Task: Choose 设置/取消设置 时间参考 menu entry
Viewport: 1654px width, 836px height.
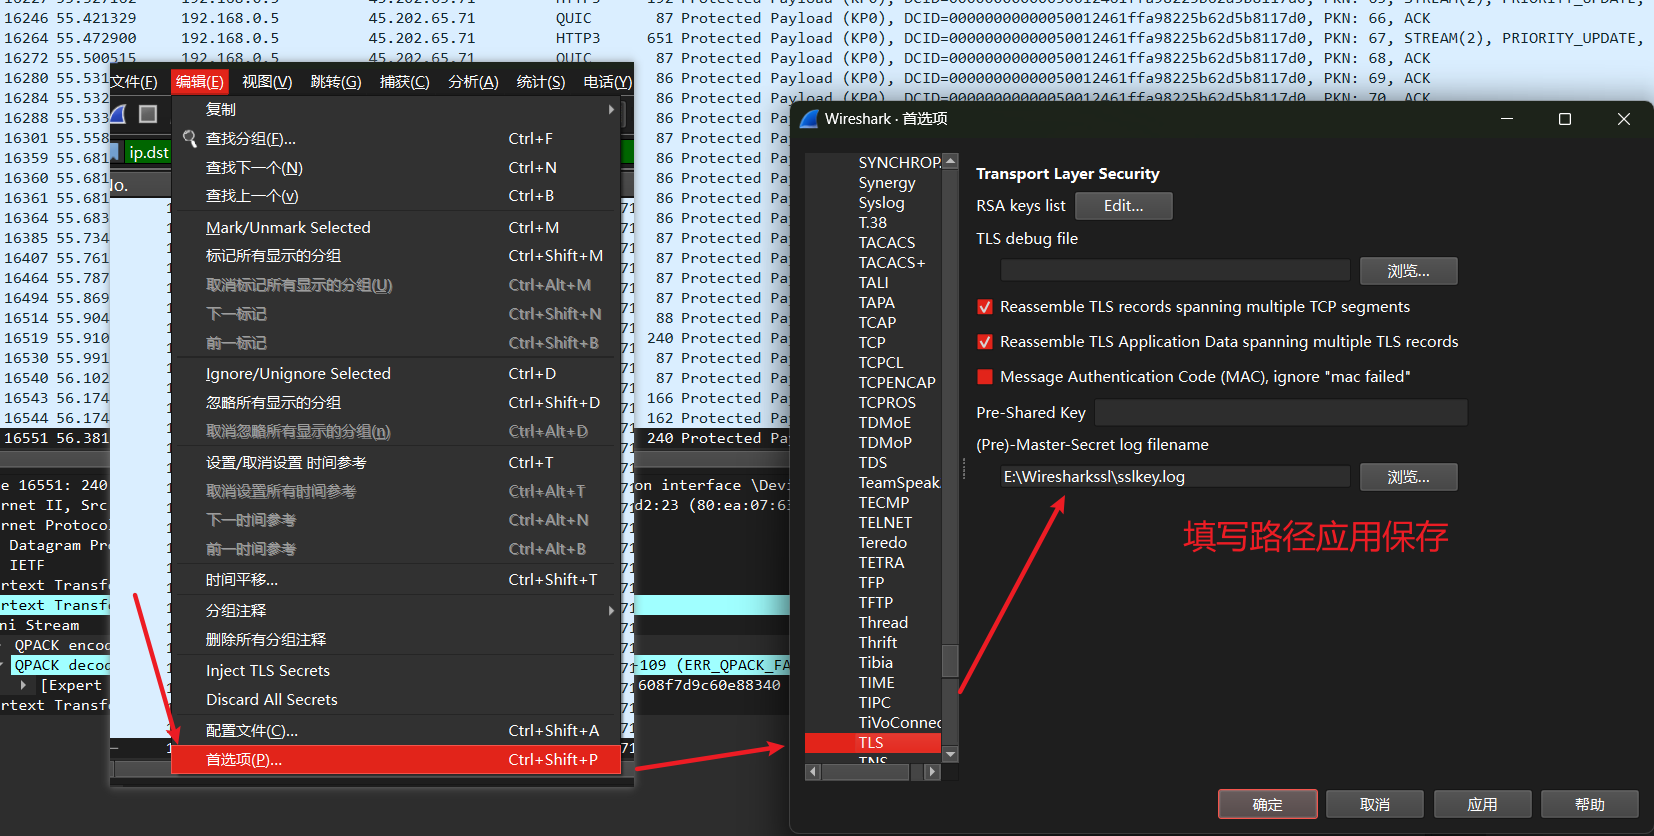Action: [x=396, y=463]
